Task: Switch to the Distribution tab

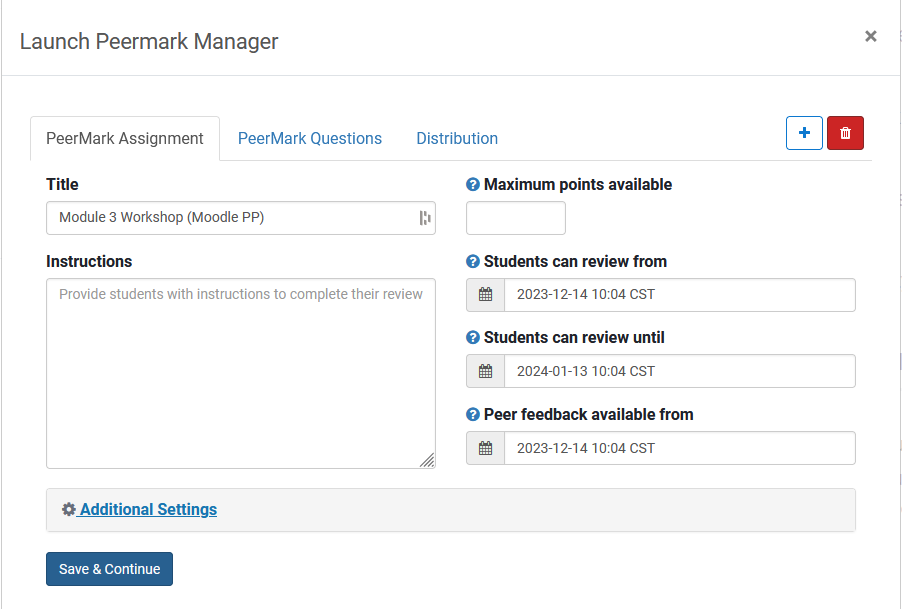Action: (457, 139)
